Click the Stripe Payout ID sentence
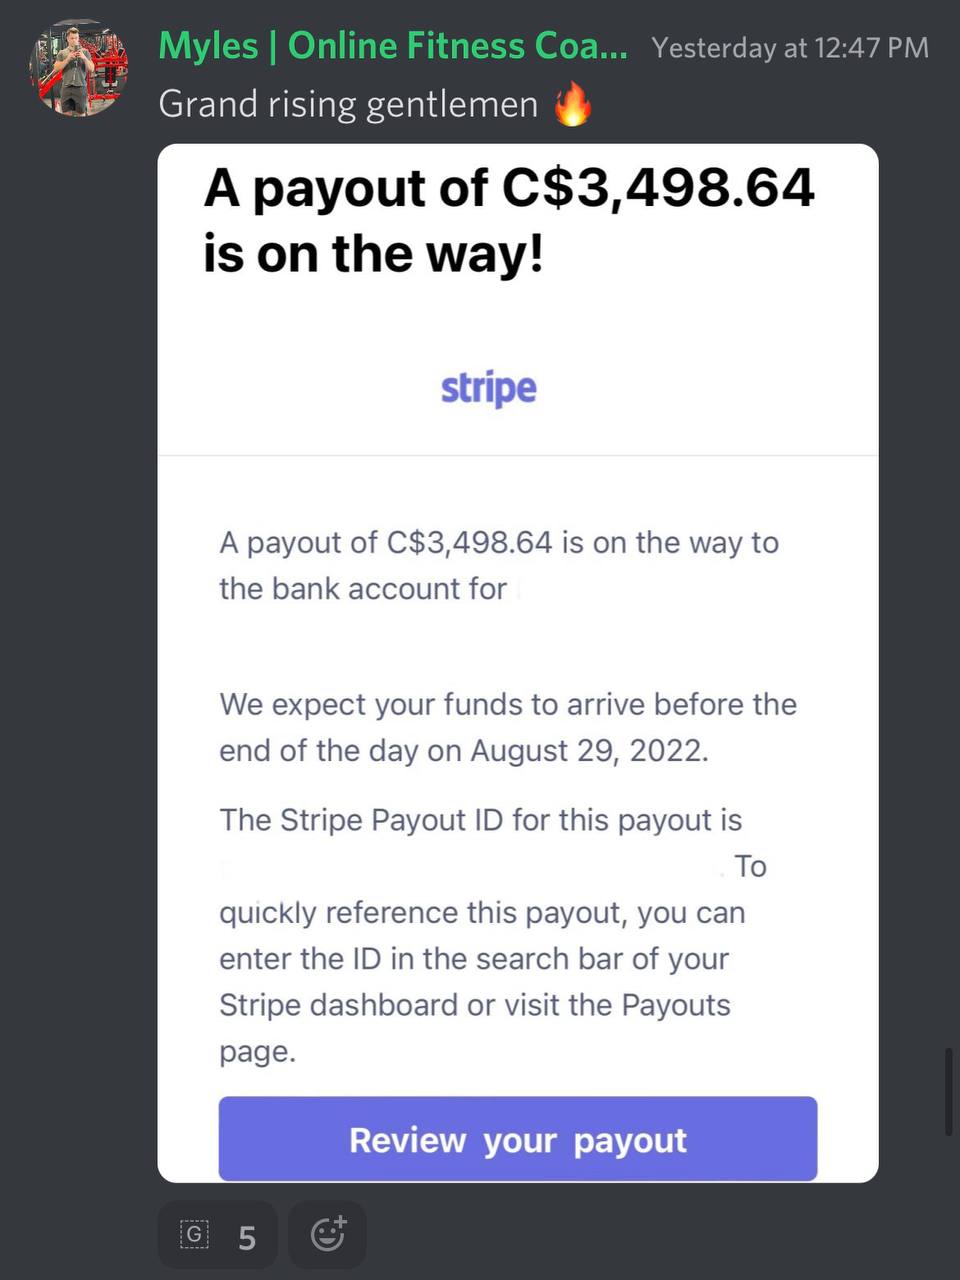This screenshot has width=960, height=1280. tap(480, 820)
